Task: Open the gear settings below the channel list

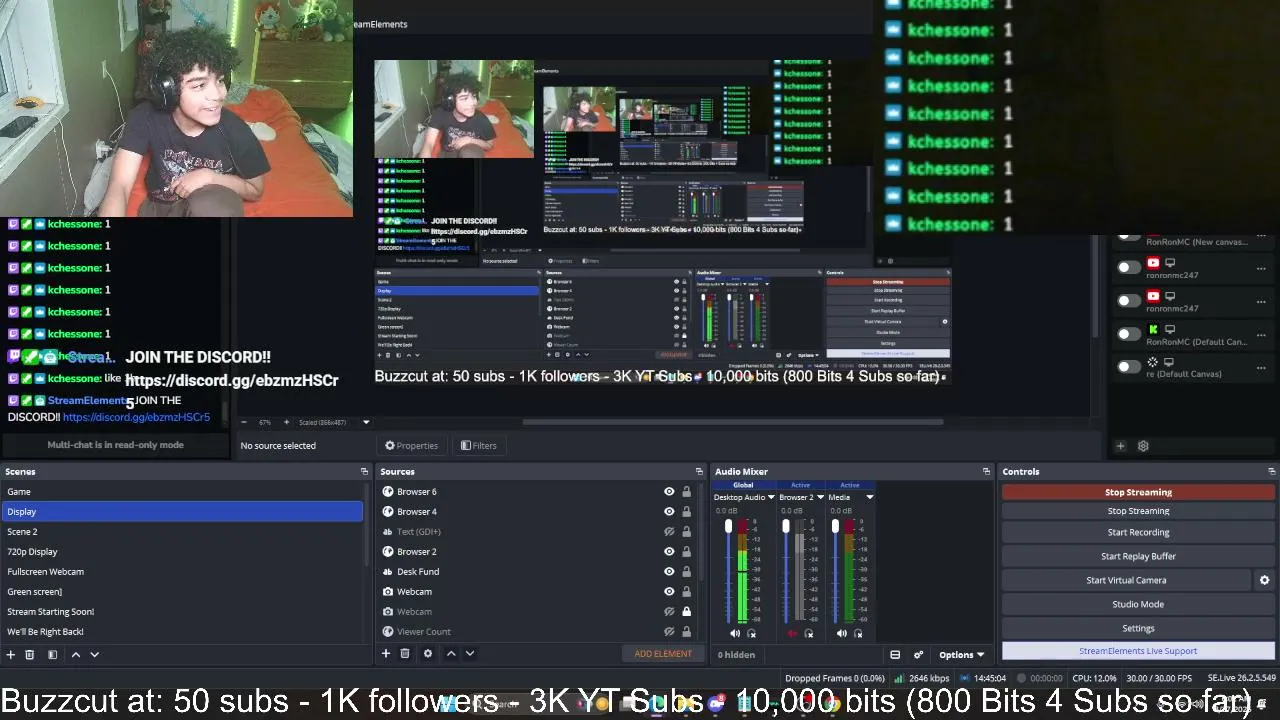Action: click(1143, 446)
